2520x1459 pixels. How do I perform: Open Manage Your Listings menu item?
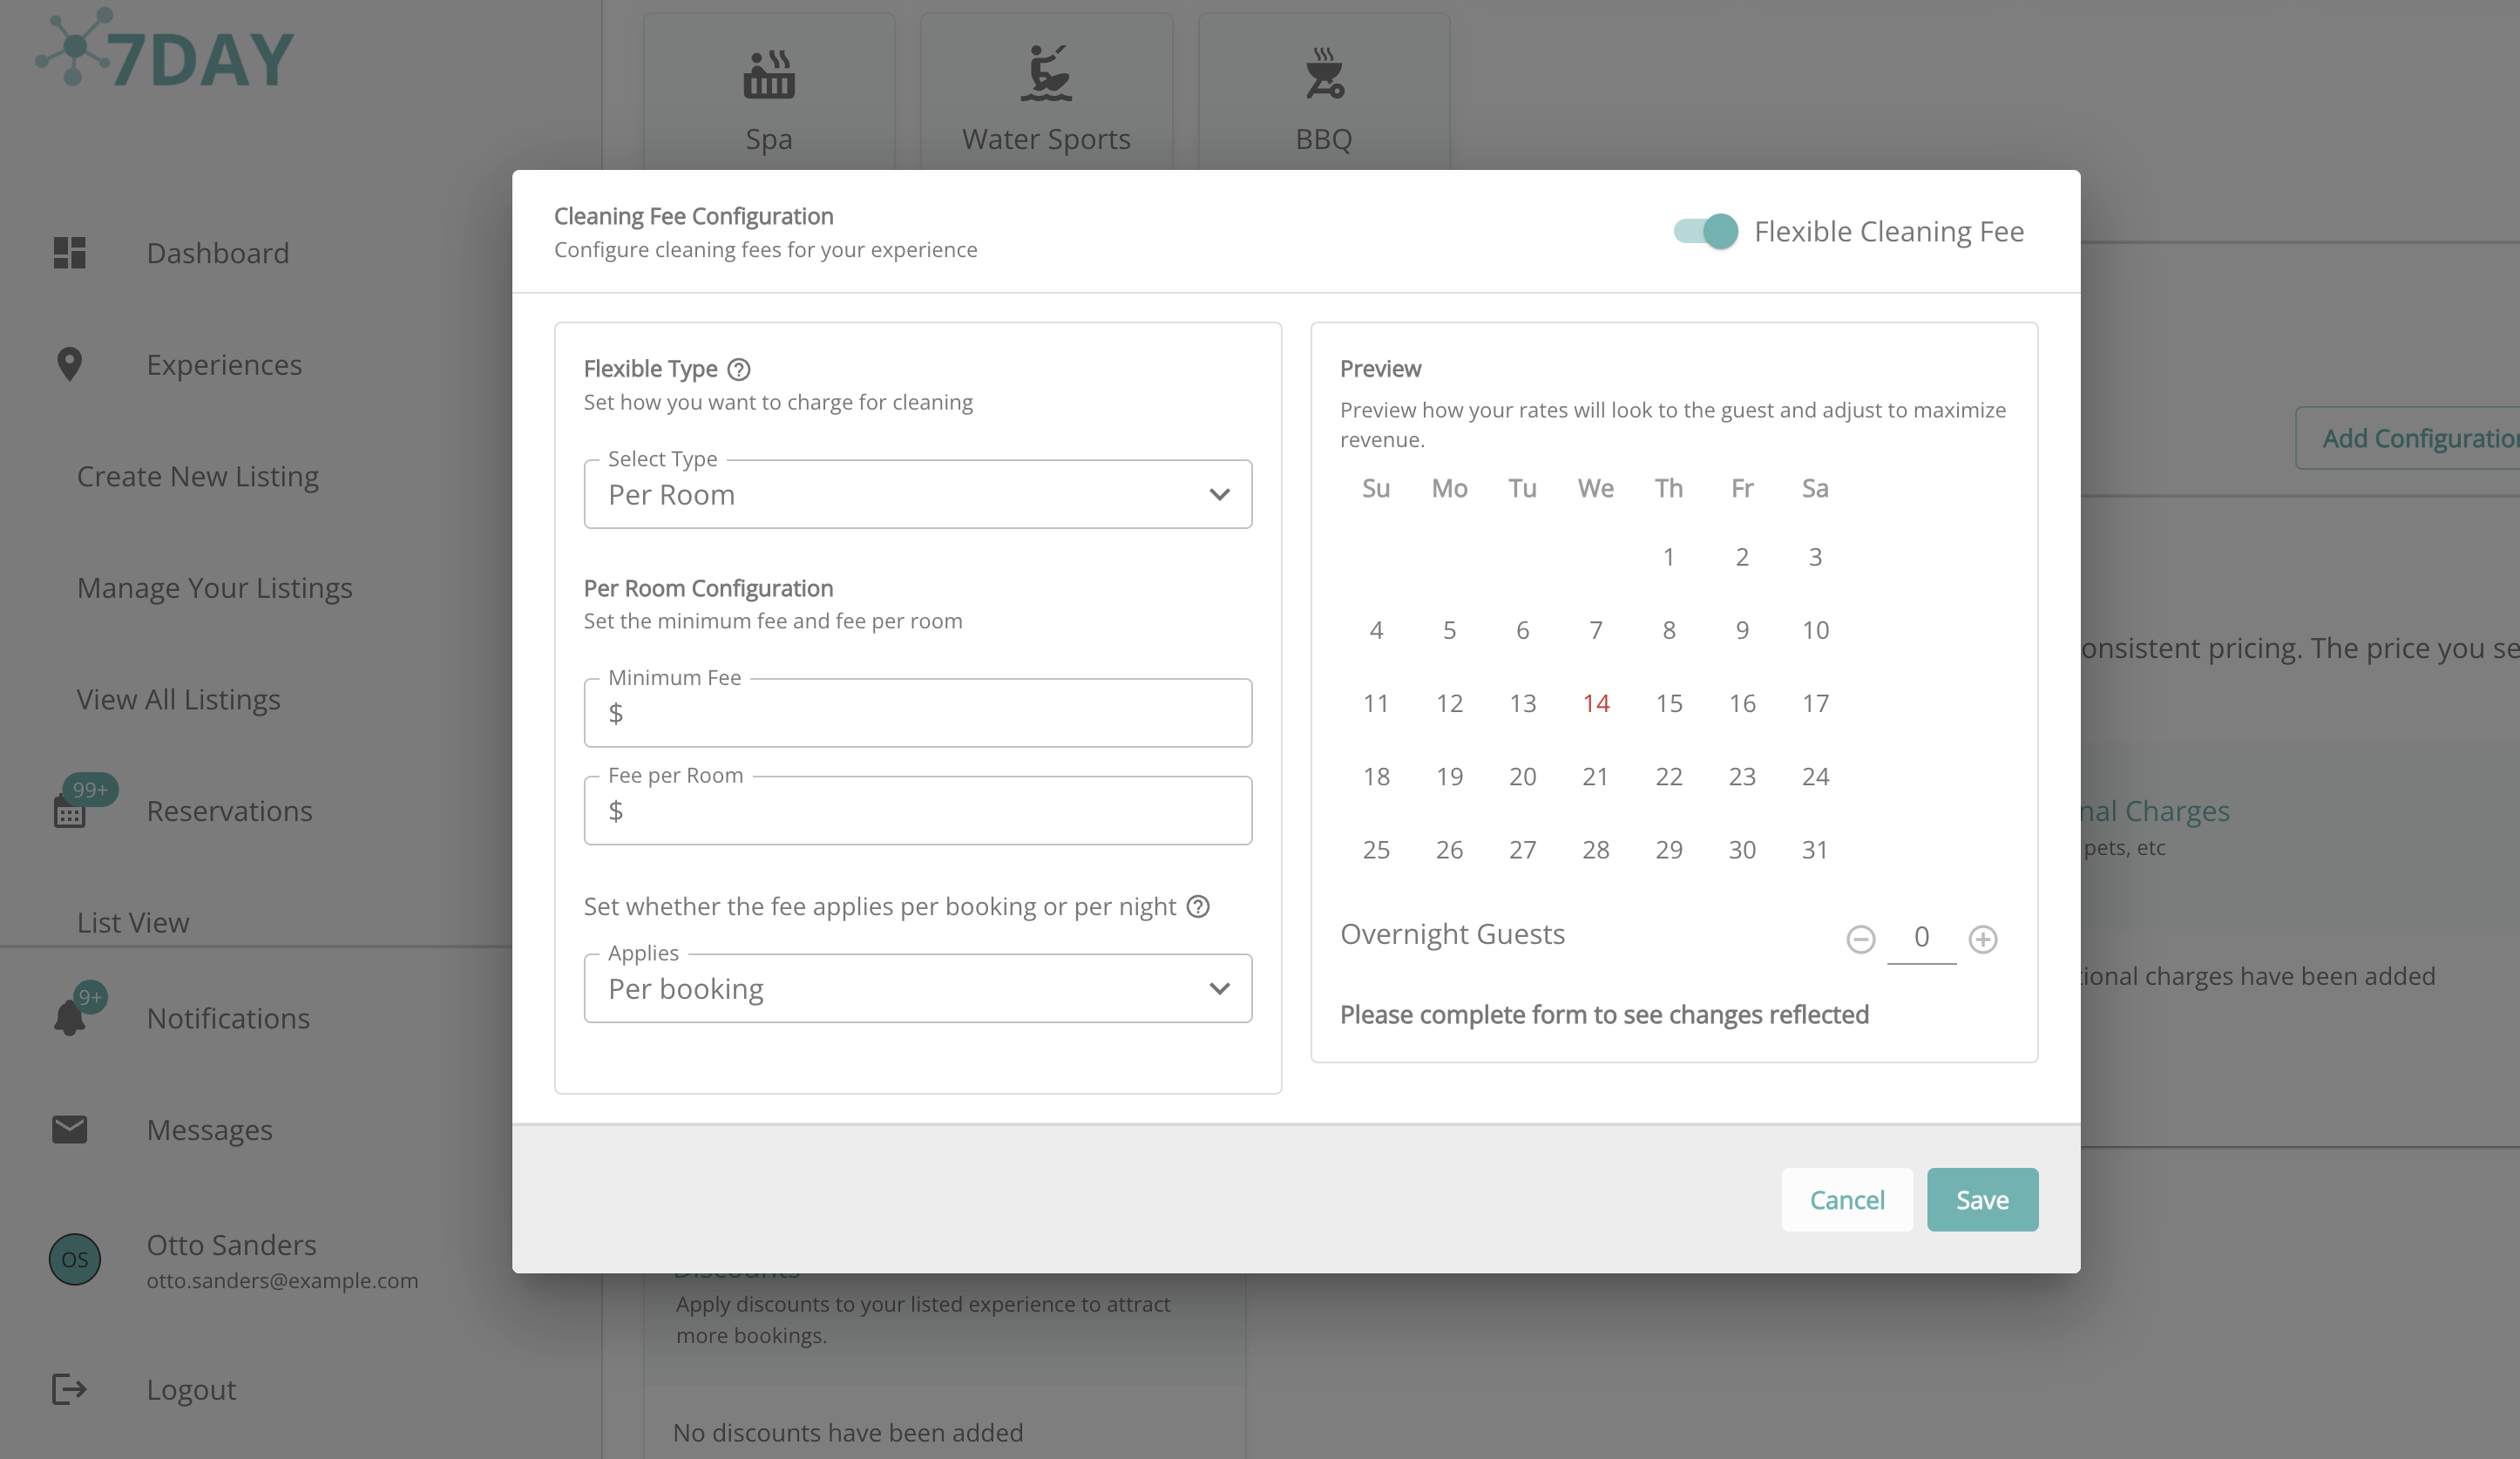point(215,587)
